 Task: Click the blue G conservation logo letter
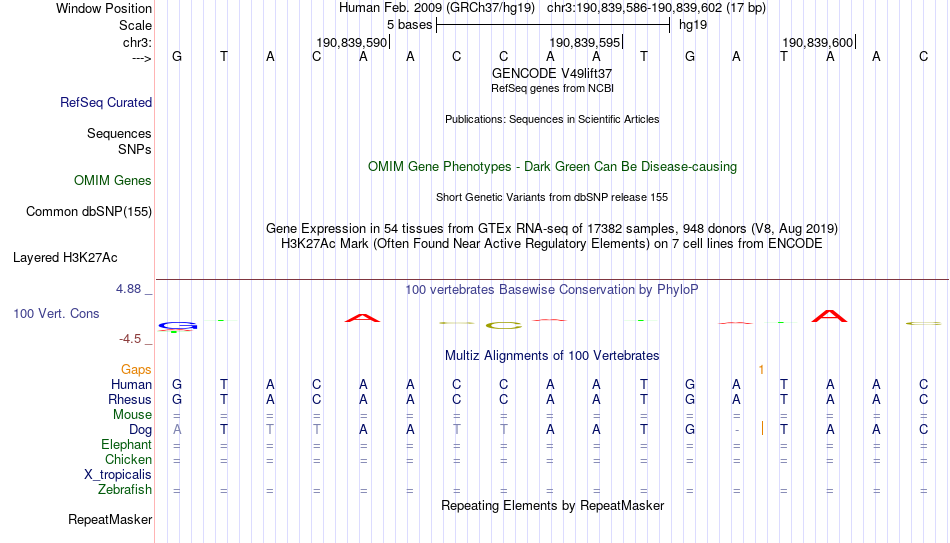pos(178,326)
